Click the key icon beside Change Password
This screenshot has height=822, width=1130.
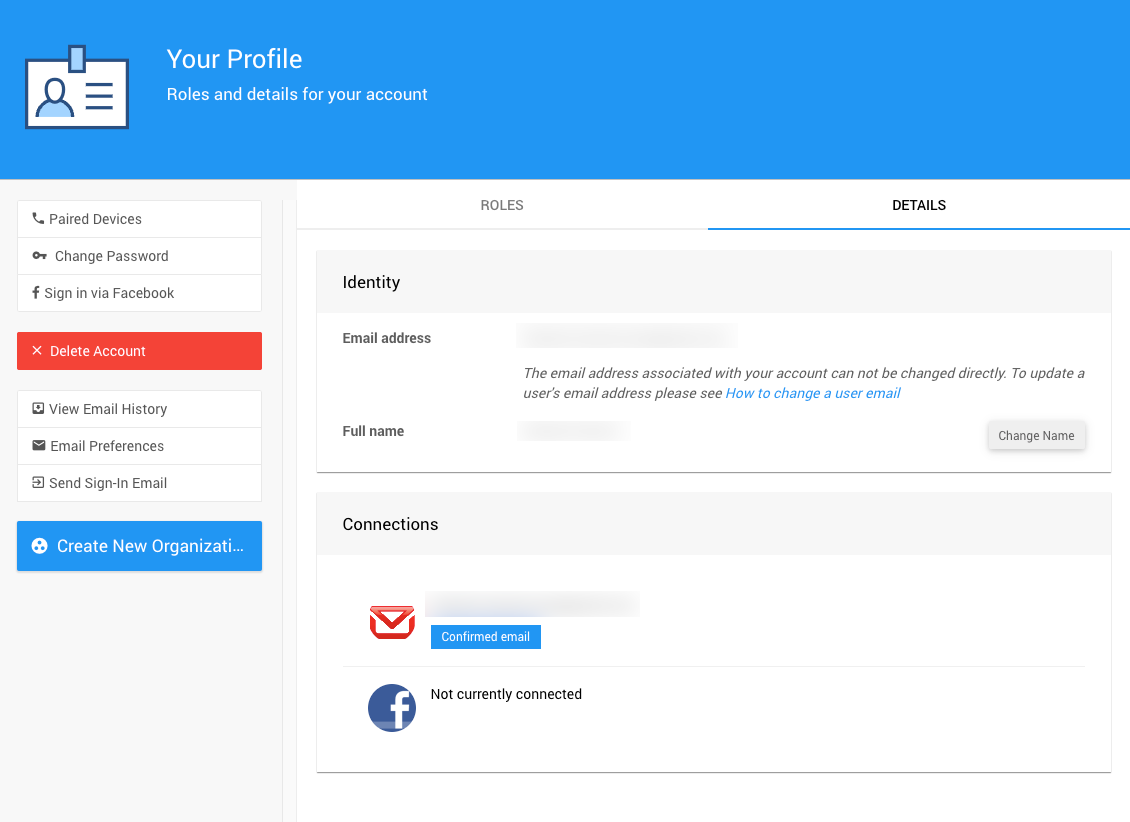tap(39, 256)
